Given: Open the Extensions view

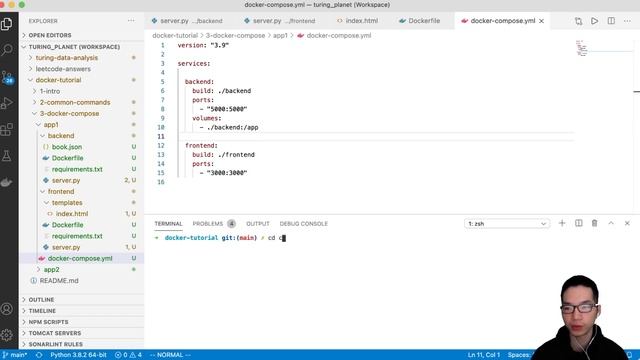Looking at the screenshot, I should (x=7, y=129).
